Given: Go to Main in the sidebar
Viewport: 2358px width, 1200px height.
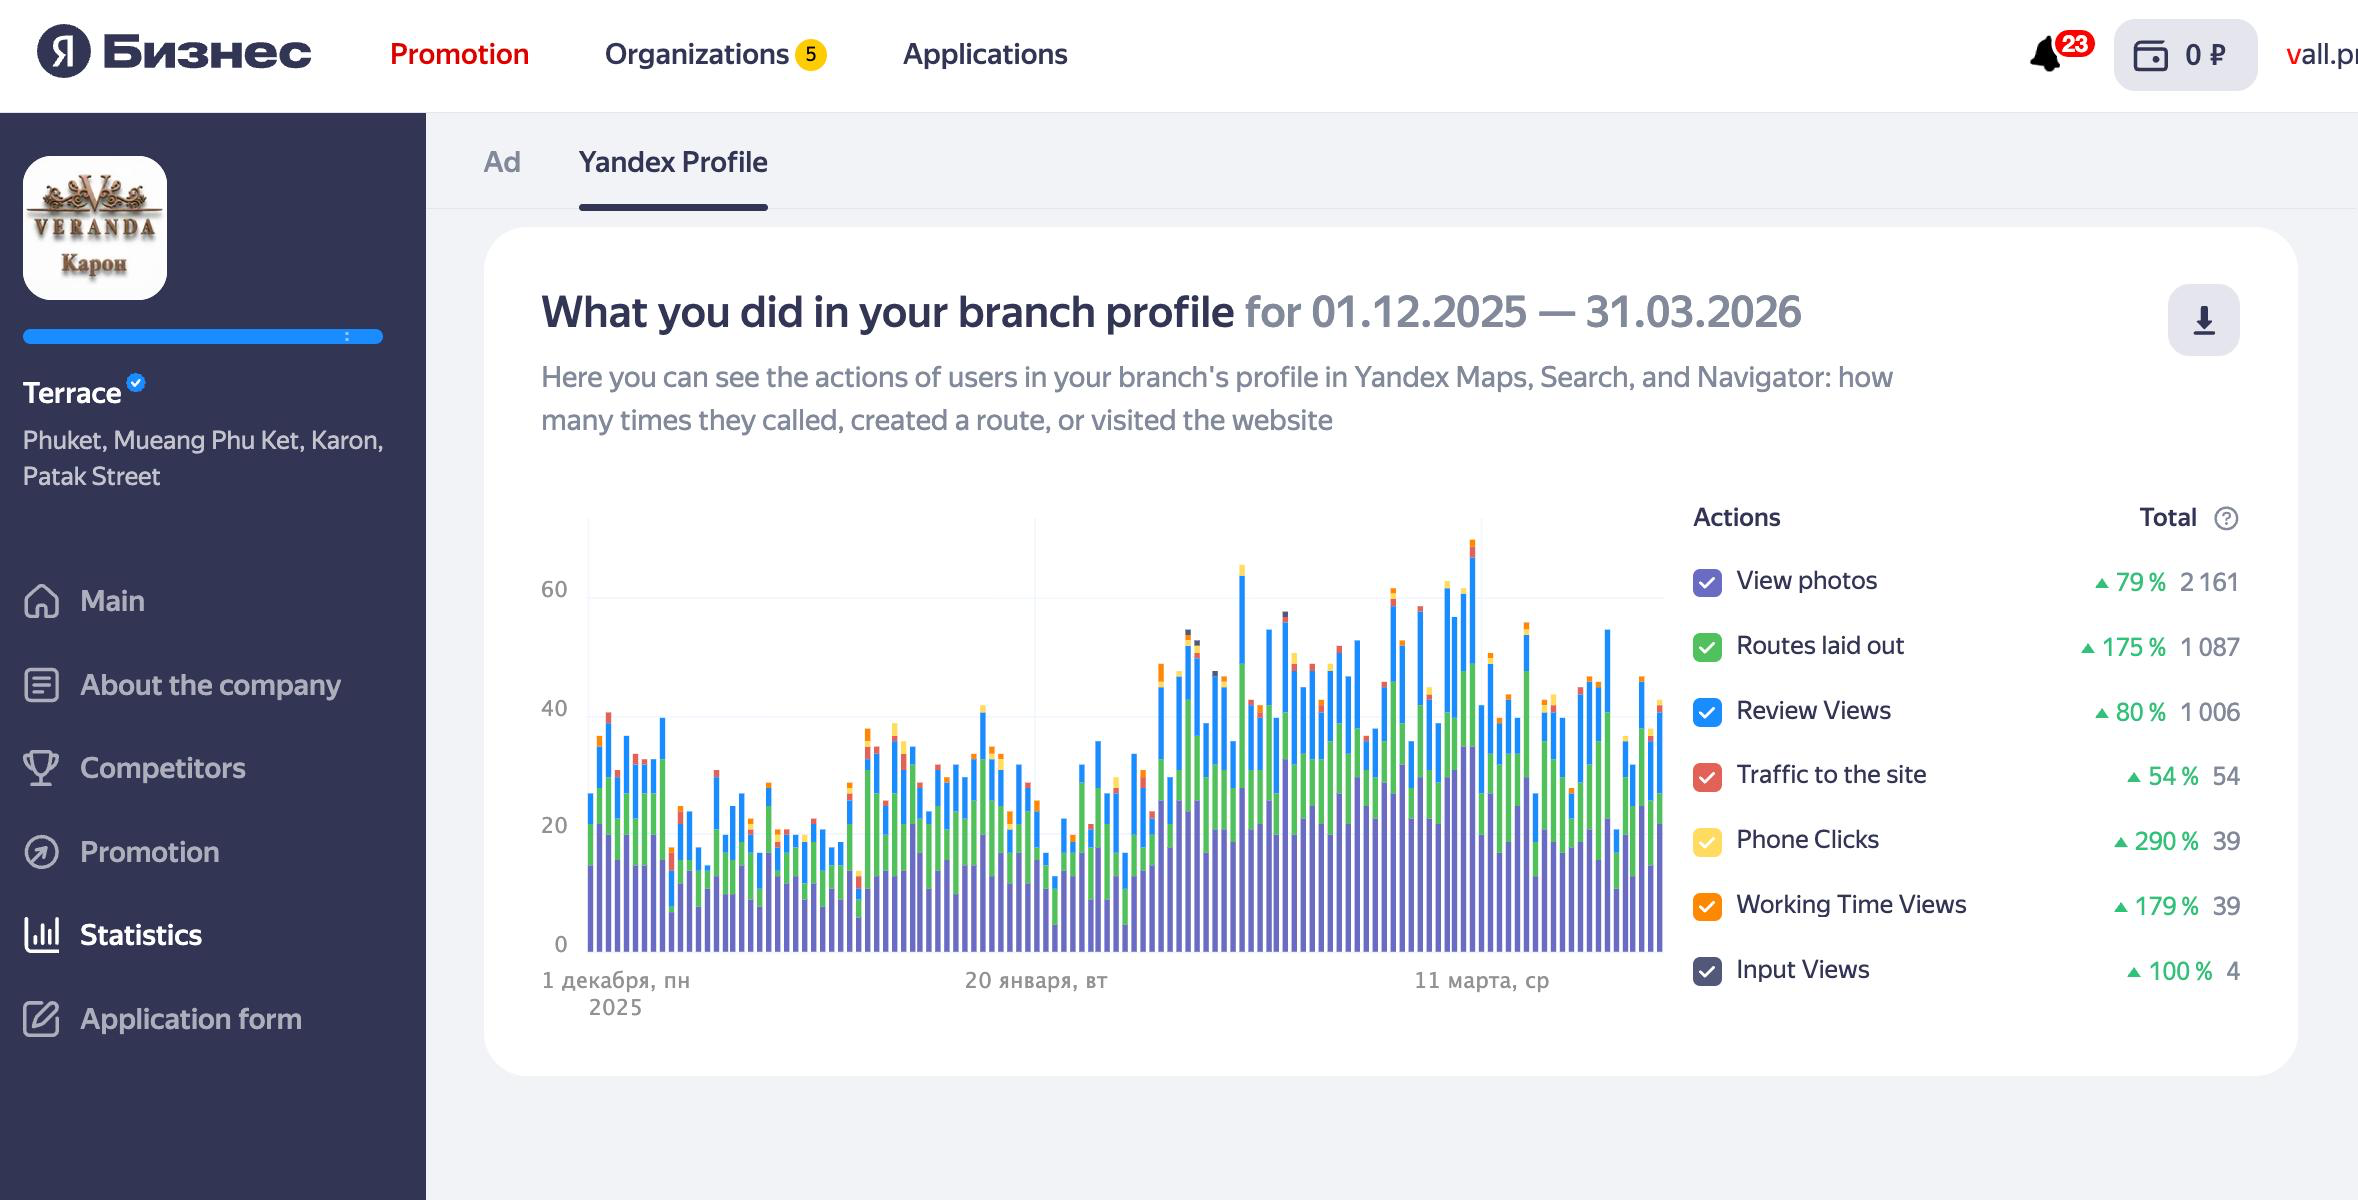Looking at the screenshot, I should pos(112,601).
